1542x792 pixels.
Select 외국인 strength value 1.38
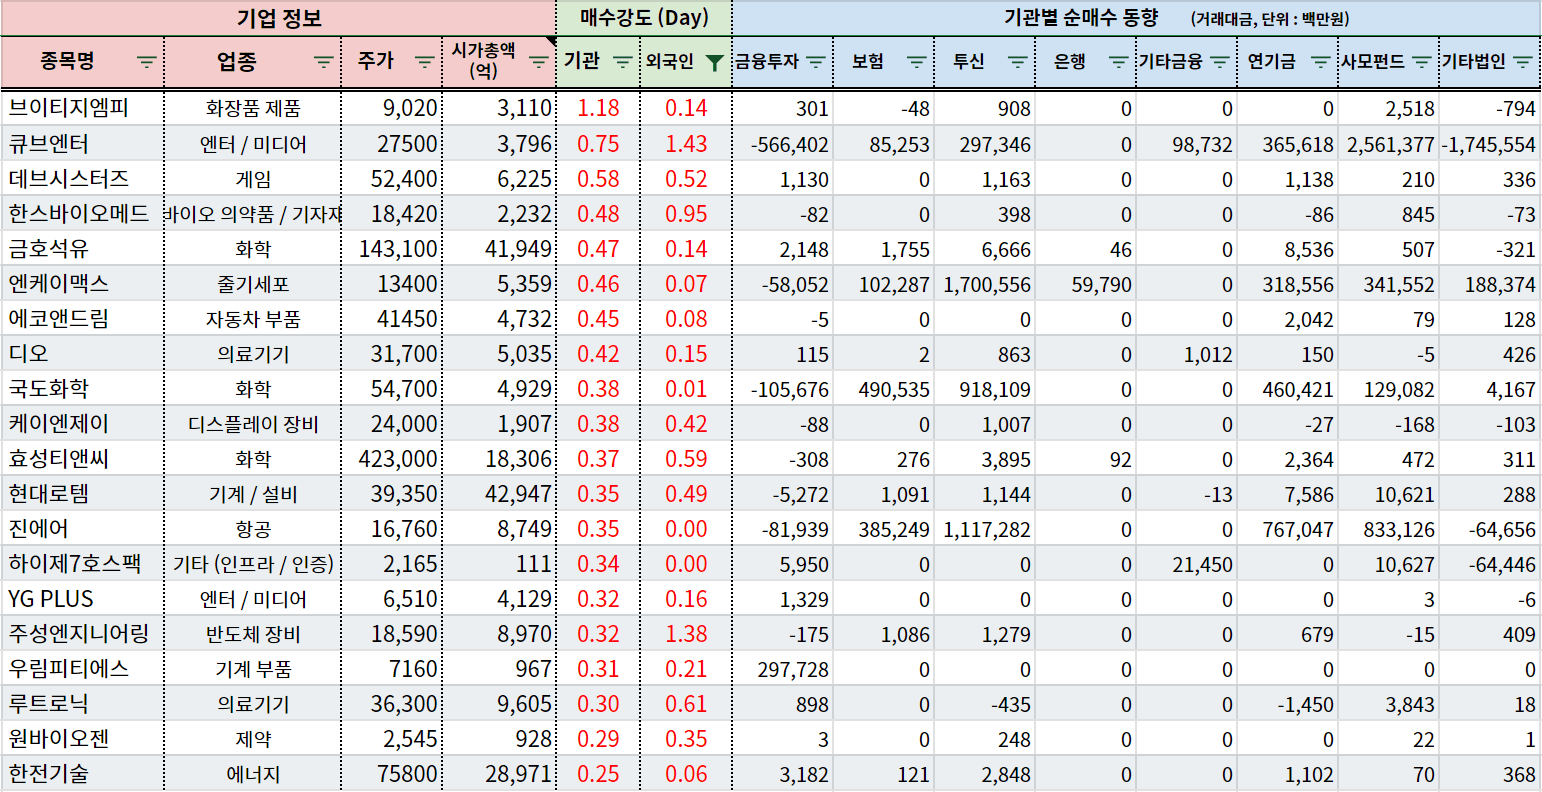tap(686, 633)
